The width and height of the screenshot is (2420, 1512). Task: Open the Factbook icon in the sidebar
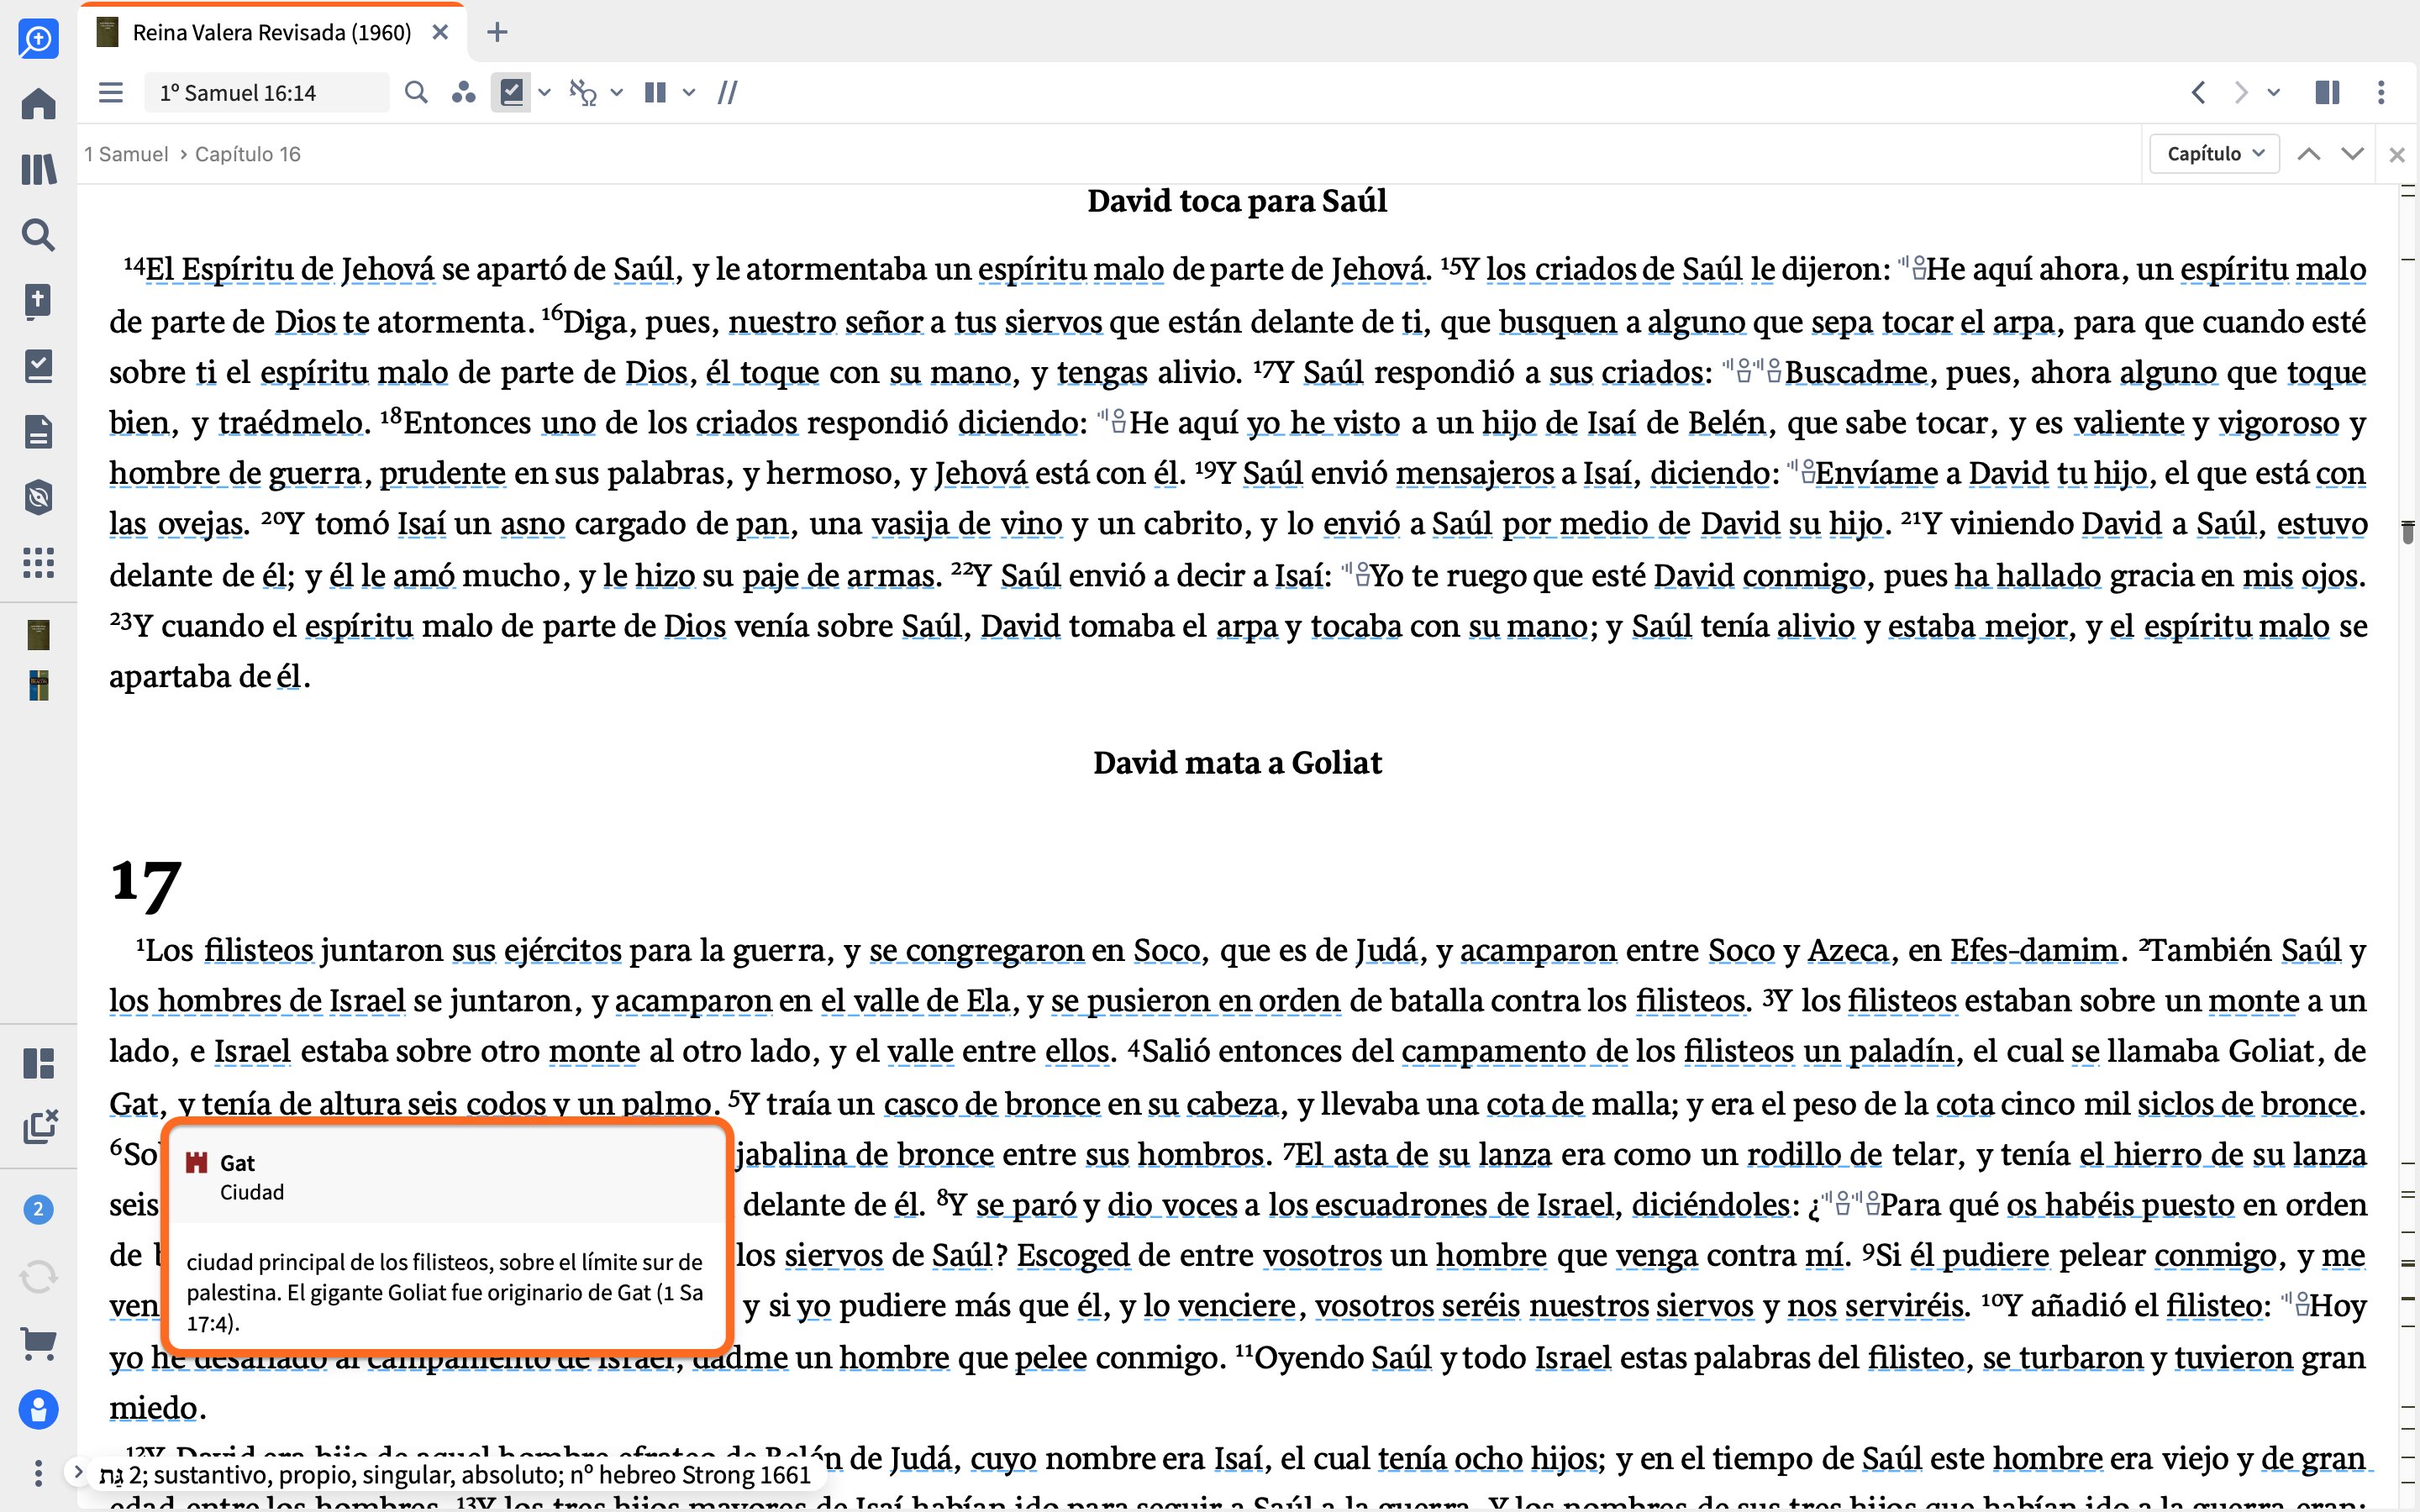pos(38,300)
